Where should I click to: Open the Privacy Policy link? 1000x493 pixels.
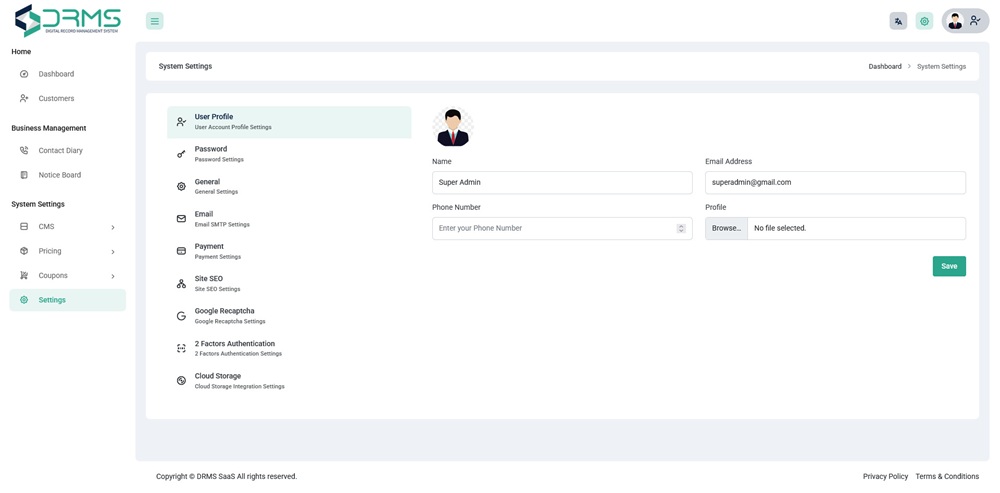click(885, 477)
